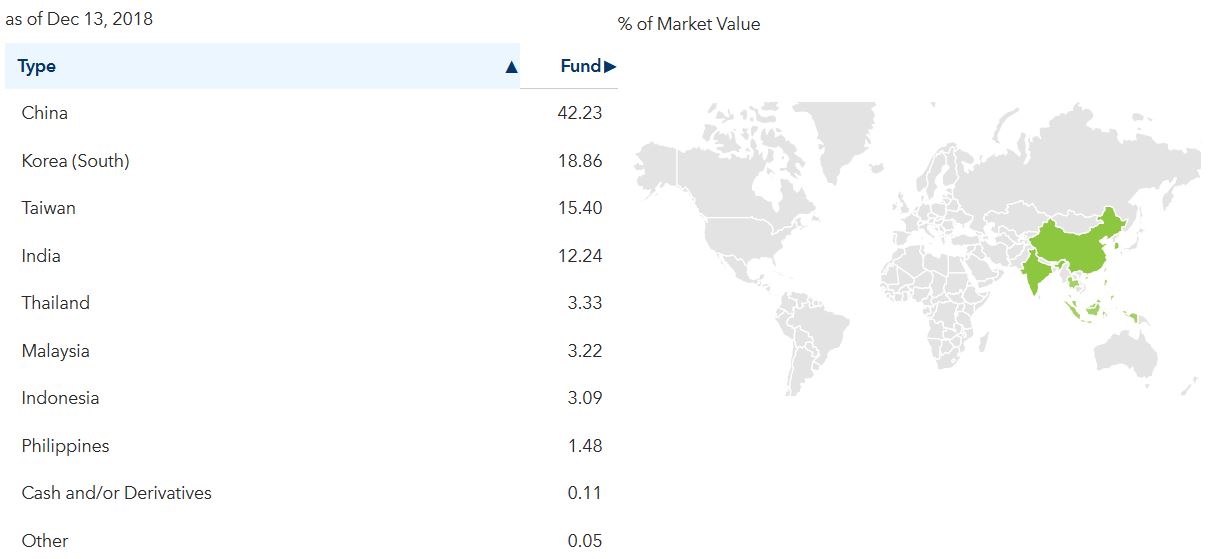
Task: Select the Malaysia row label
Action: point(56,351)
